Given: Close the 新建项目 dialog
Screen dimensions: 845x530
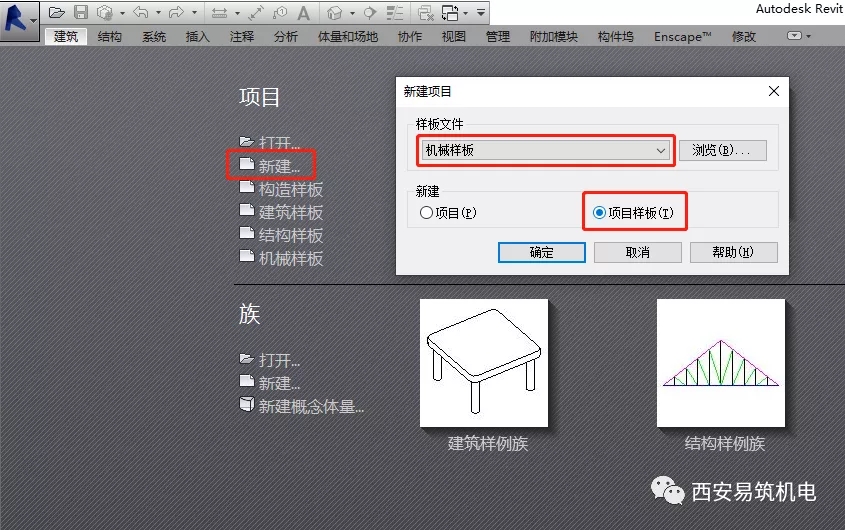Looking at the screenshot, I should 774,91.
